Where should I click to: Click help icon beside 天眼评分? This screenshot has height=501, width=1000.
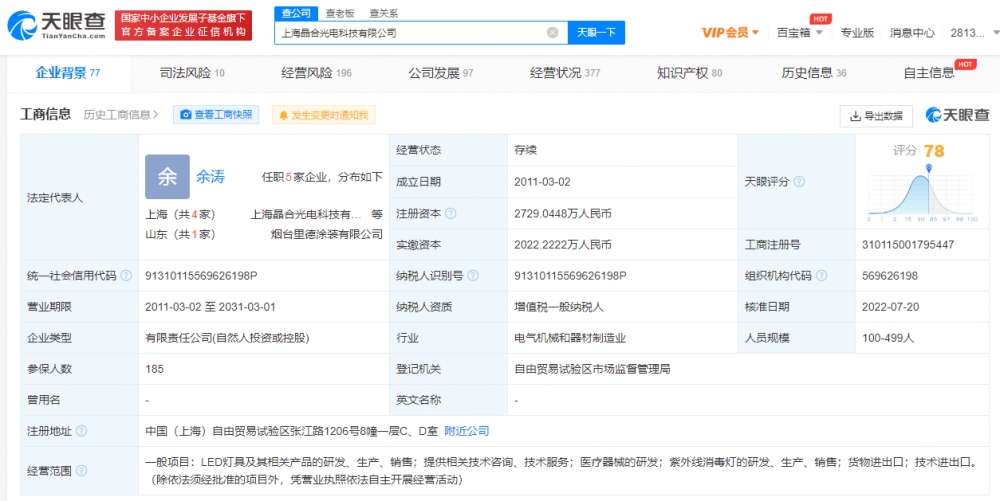pos(798,182)
